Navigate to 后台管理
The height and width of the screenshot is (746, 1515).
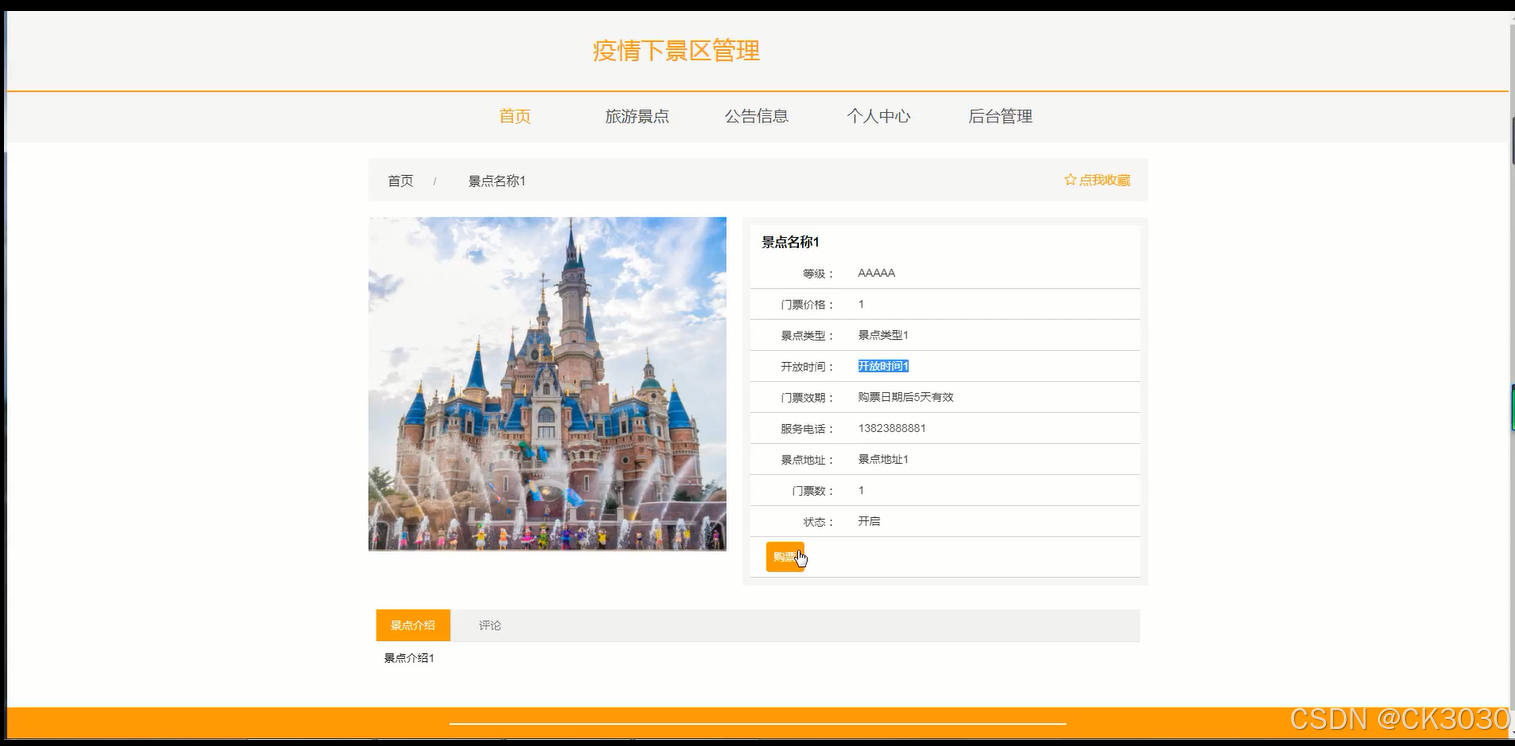coord(1000,116)
